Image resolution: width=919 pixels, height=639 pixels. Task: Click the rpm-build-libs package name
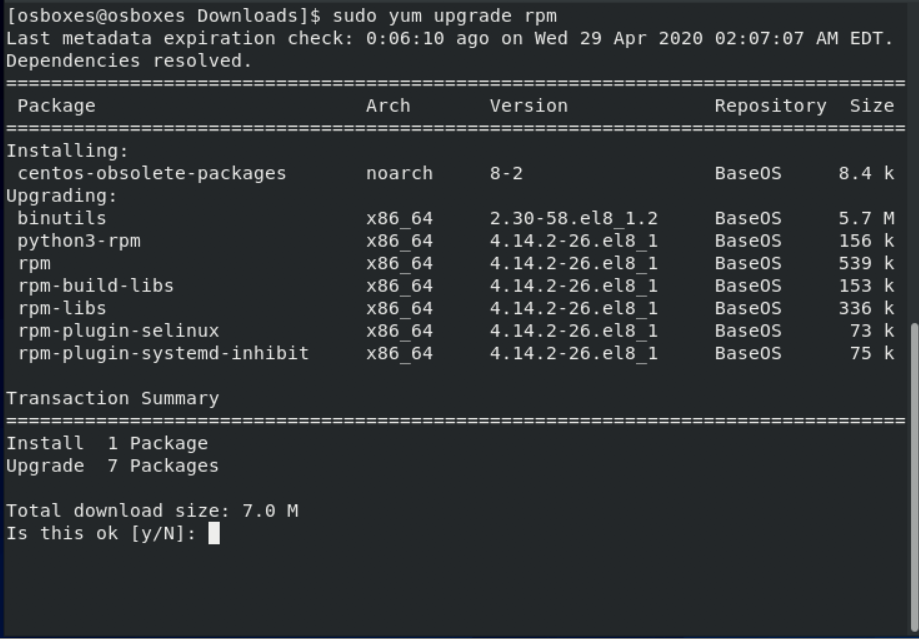(x=95, y=286)
